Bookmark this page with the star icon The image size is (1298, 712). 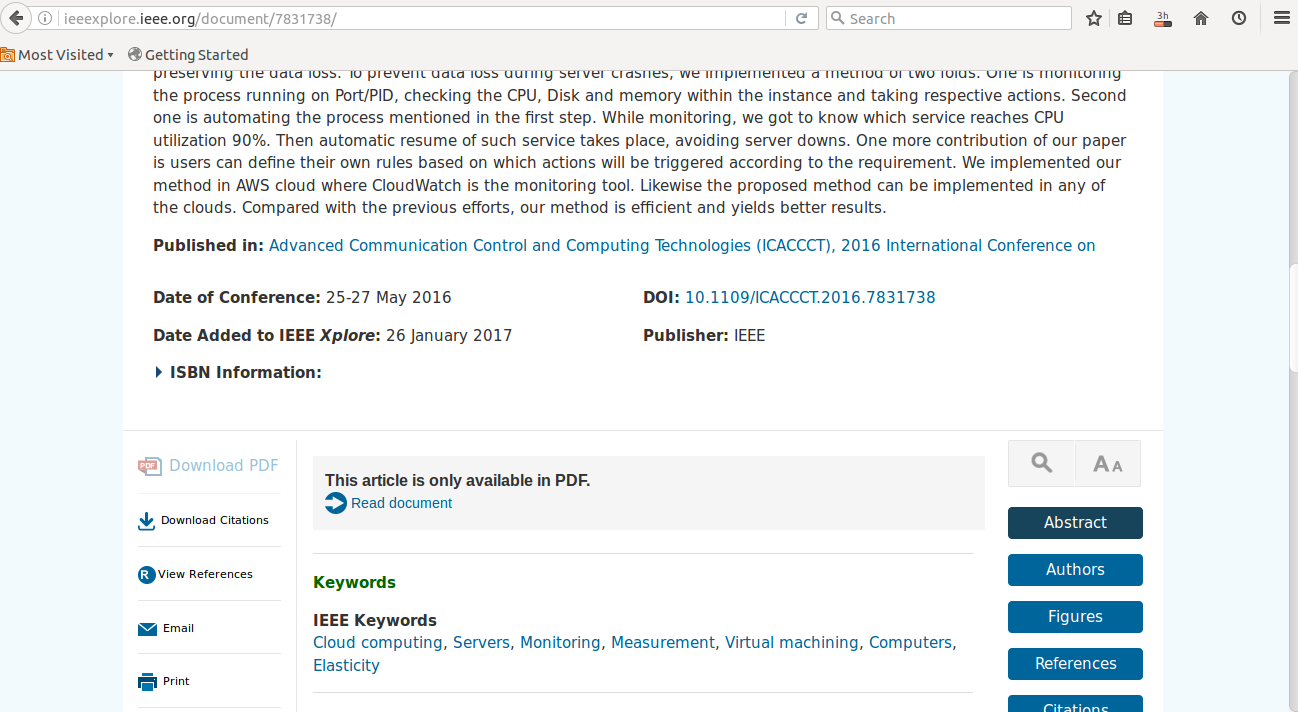coord(1093,18)
